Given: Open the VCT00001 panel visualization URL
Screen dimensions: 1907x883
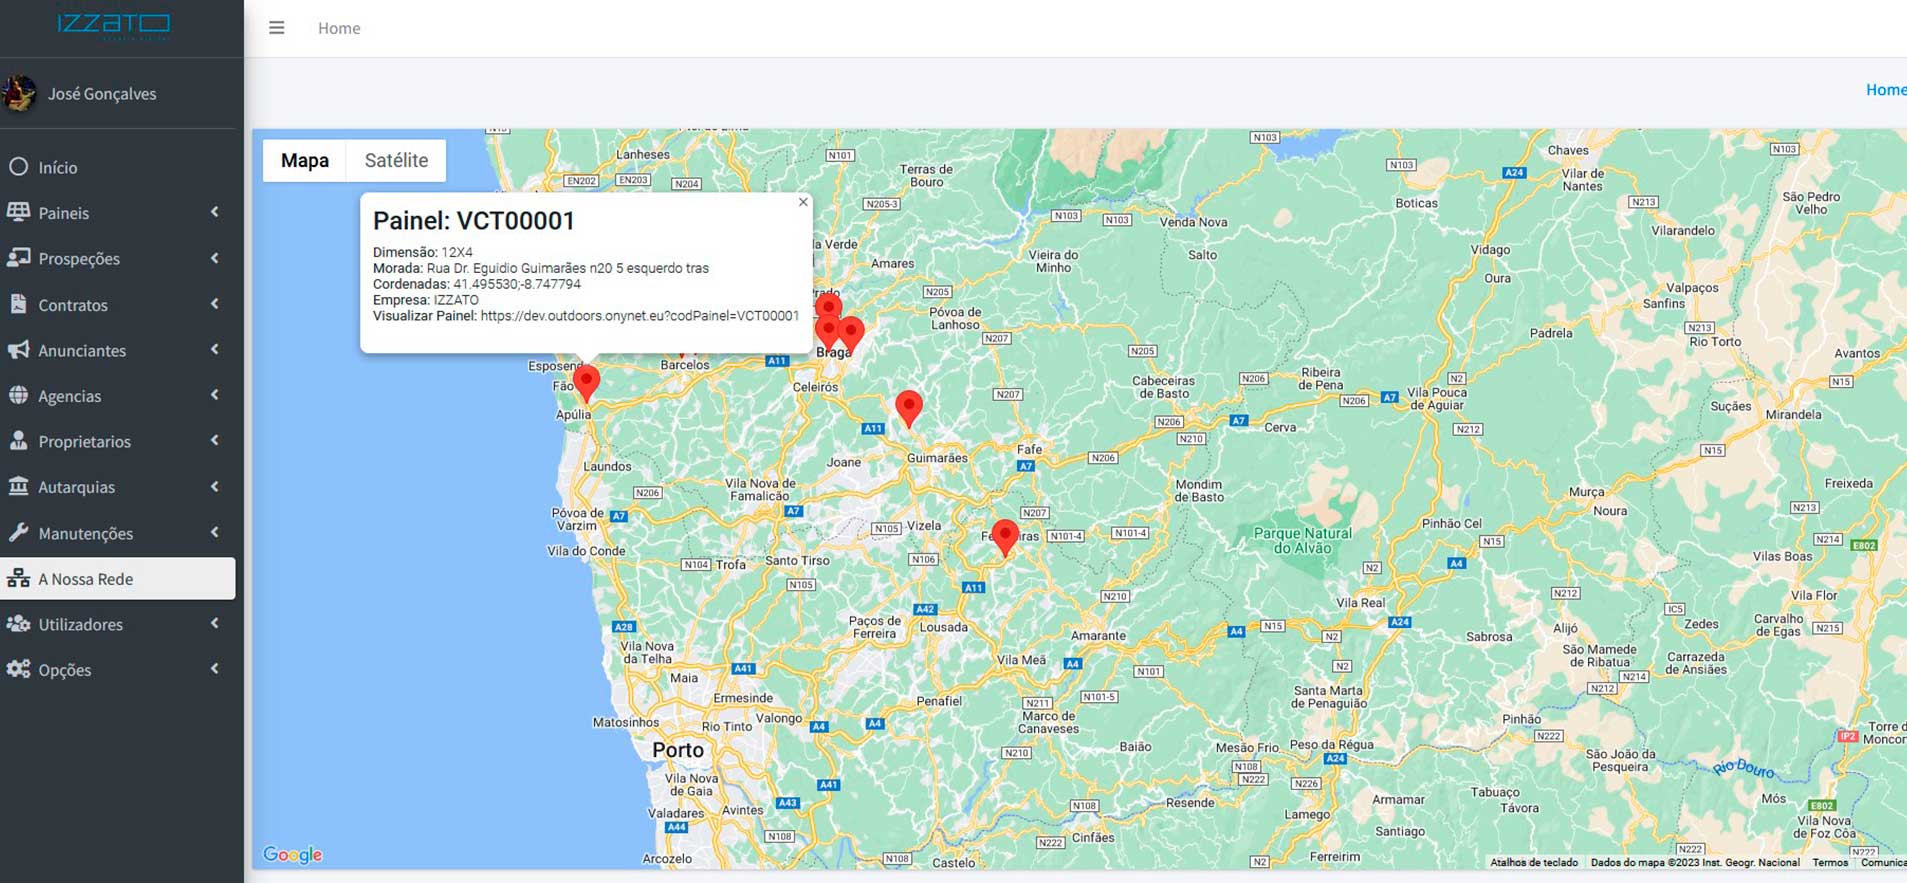Looking at the screenshot, I should coord(639,316).
